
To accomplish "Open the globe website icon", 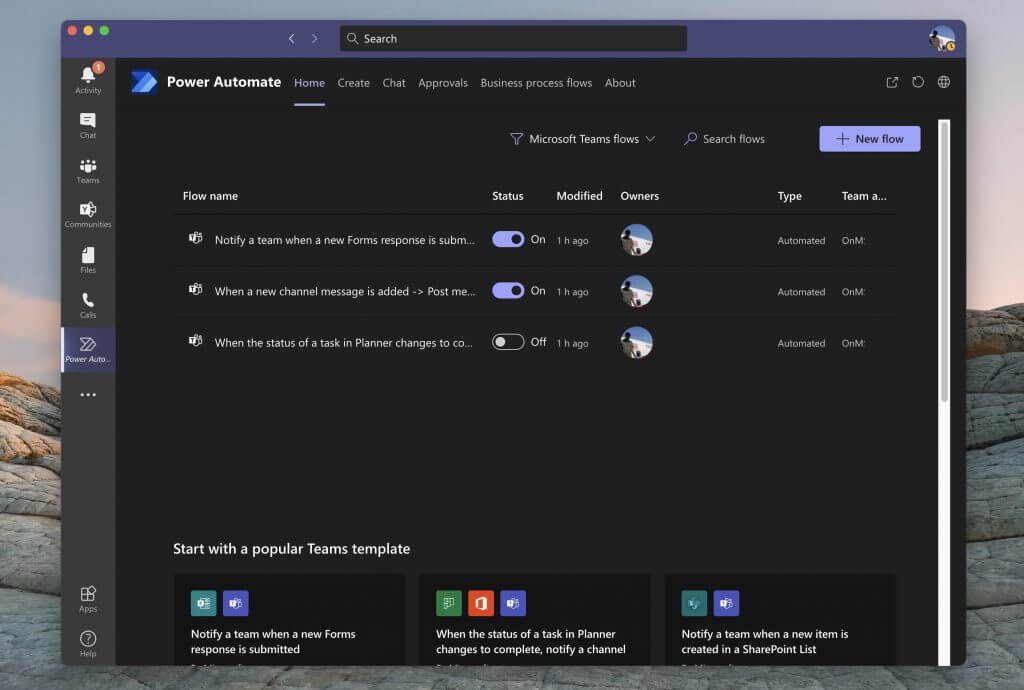I will 944,82.
